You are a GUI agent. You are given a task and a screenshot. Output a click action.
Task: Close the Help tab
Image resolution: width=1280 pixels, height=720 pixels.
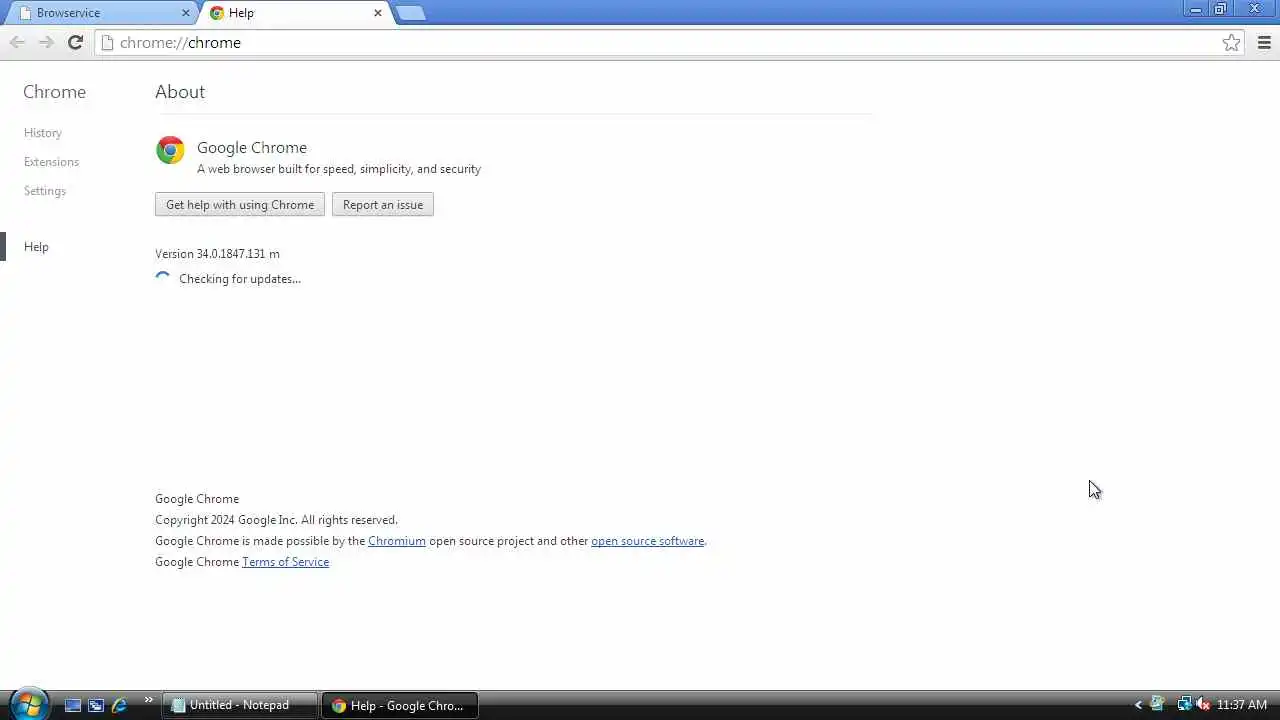tap(378, 13)
